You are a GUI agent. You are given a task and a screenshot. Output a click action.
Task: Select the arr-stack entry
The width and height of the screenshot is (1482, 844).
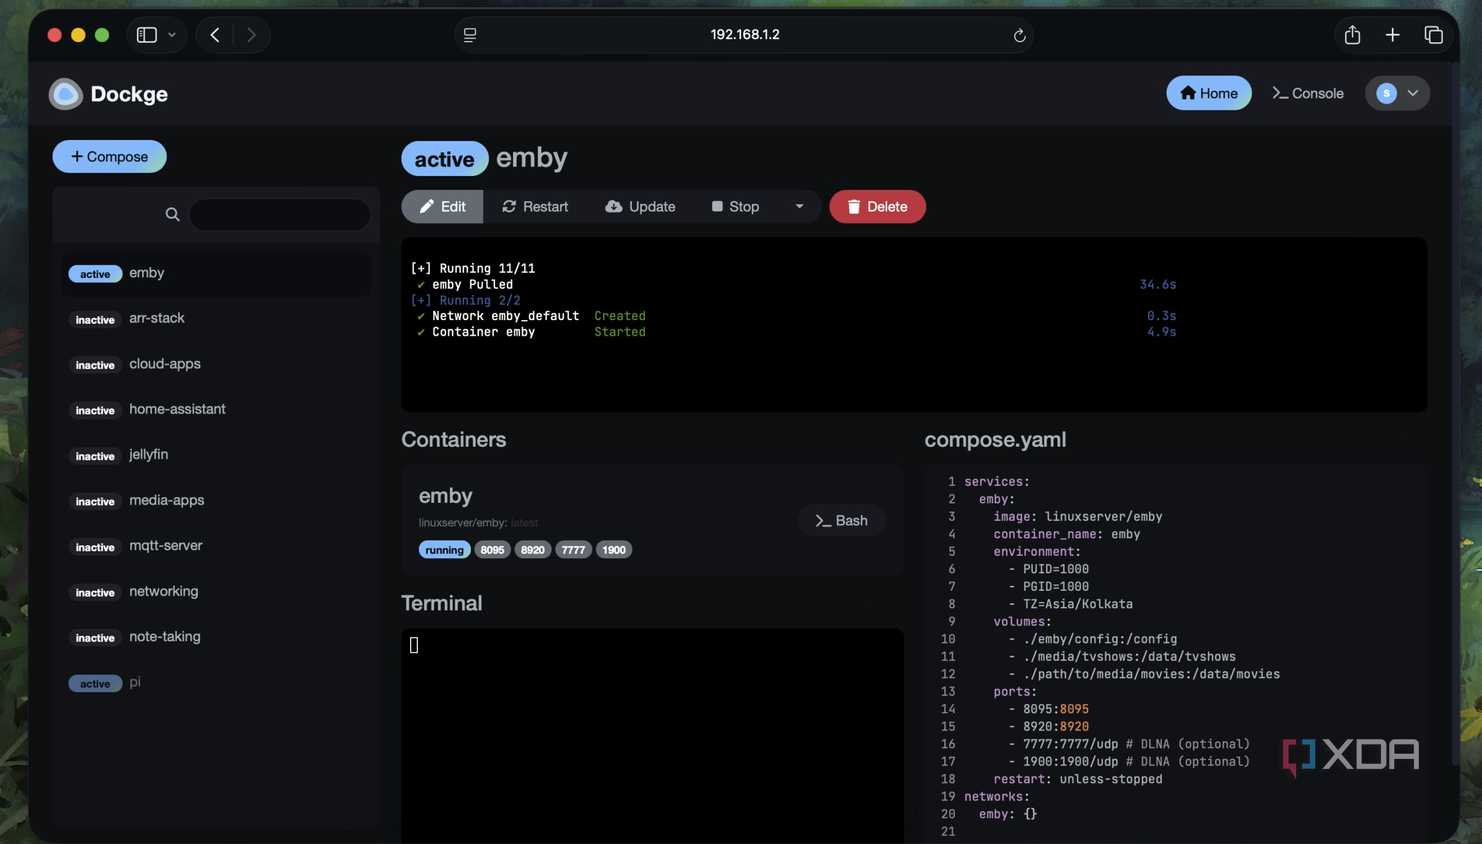[216, 318]
